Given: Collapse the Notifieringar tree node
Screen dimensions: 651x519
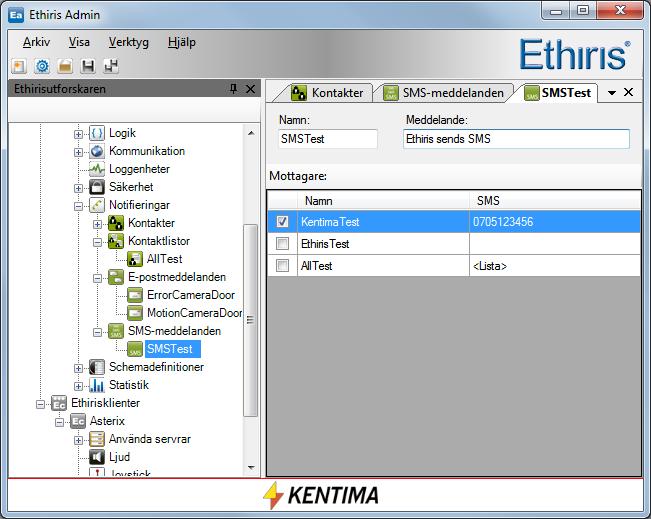Looking at the screenshot, I should (x=78, y=206).
